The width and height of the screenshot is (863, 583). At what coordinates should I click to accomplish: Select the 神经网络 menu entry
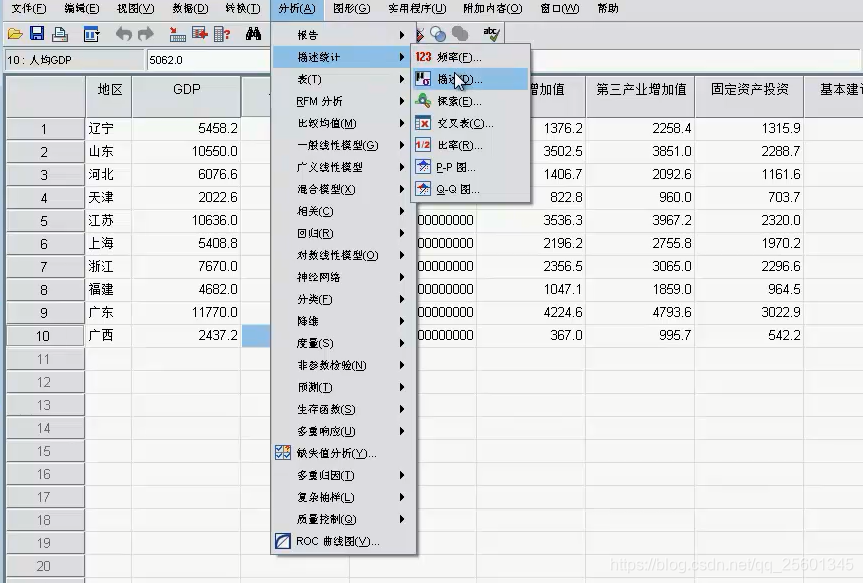click(344, 277)
